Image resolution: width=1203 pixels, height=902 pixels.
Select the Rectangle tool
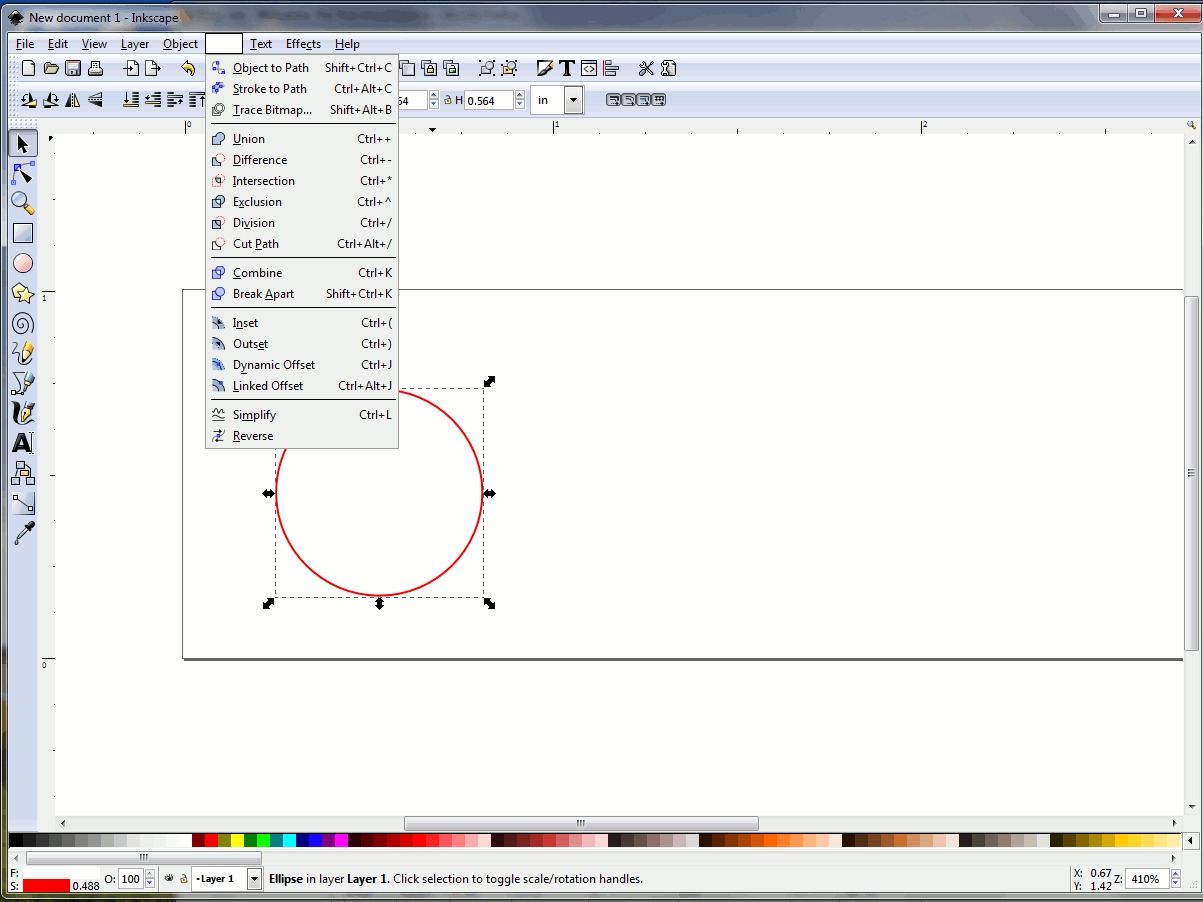coord(23,233)
